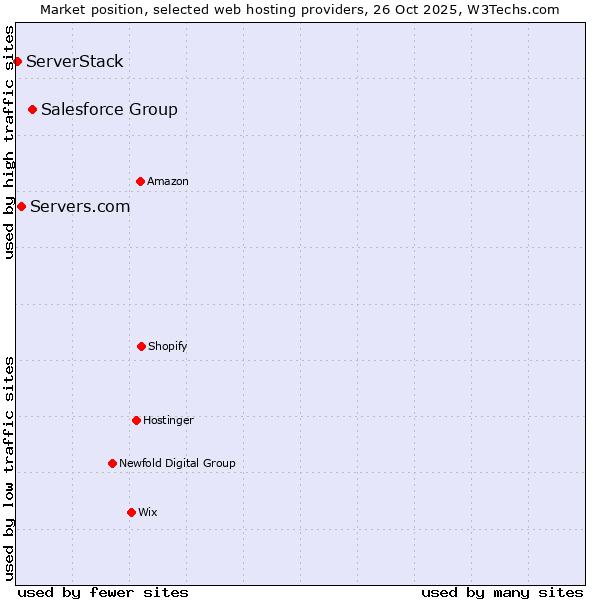Click the Amazon label text

click(x=168, y=181)
